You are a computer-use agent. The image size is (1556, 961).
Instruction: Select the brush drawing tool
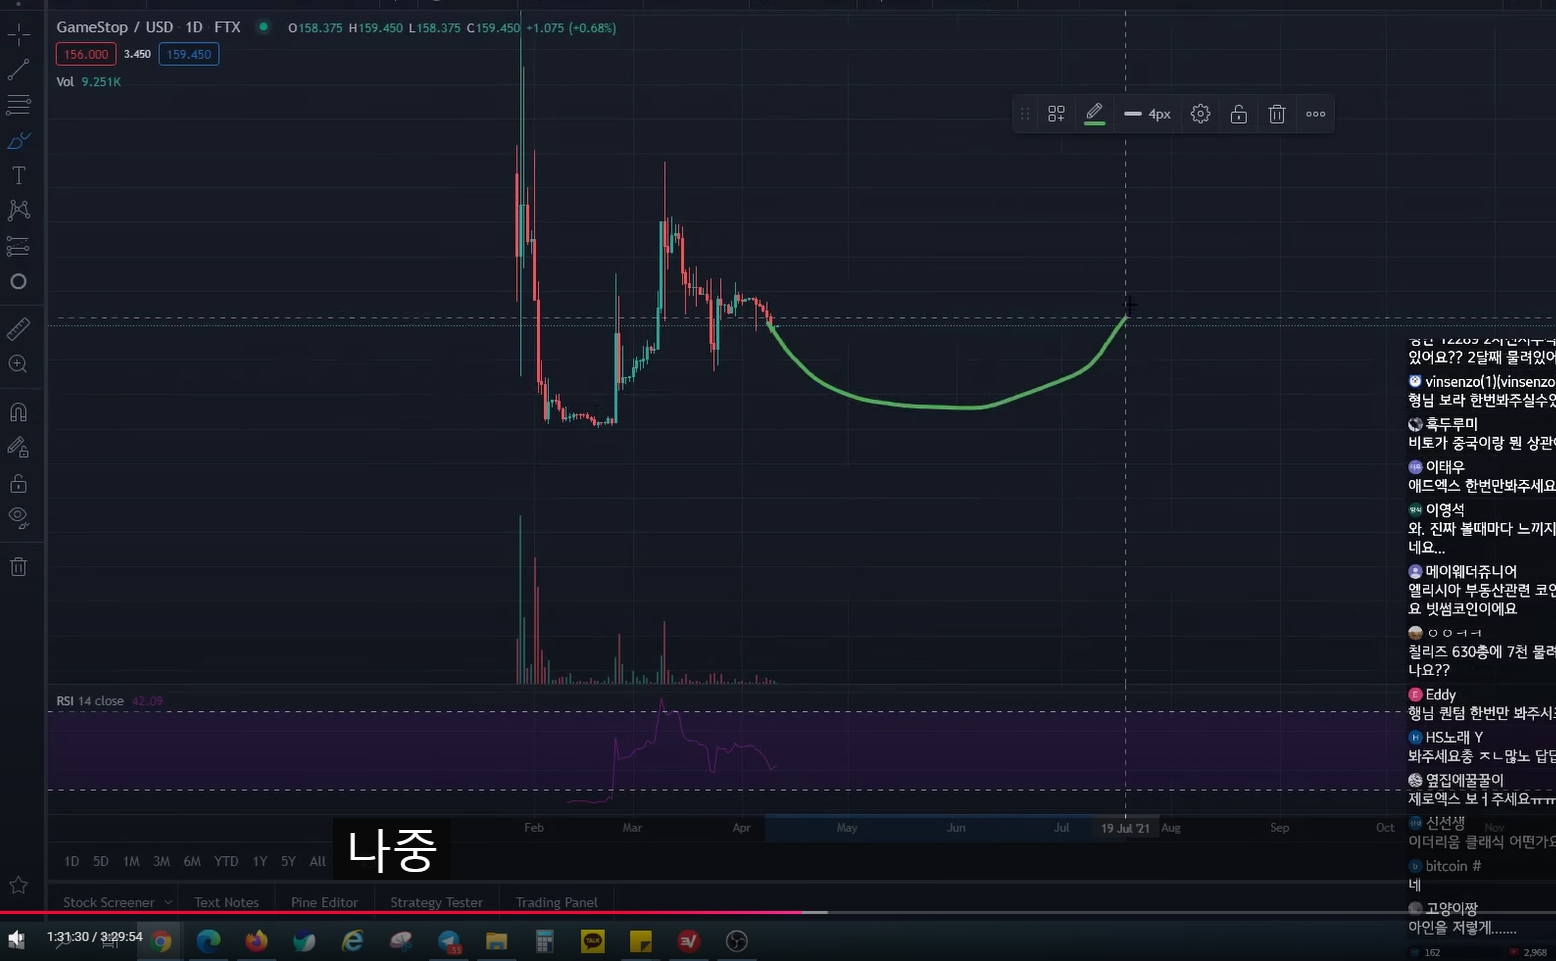pos(18,141)
